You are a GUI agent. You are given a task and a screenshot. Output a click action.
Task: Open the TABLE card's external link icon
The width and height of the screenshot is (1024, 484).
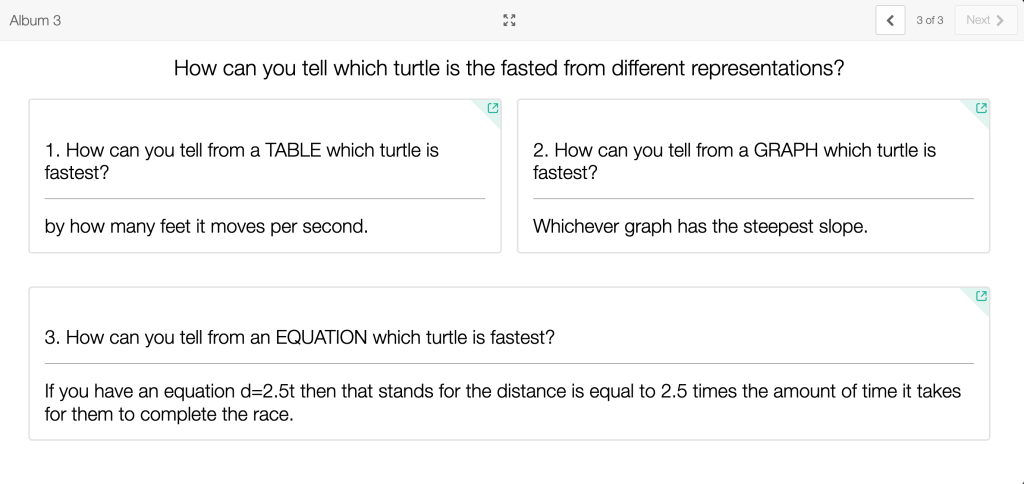[x=492, y=108]
